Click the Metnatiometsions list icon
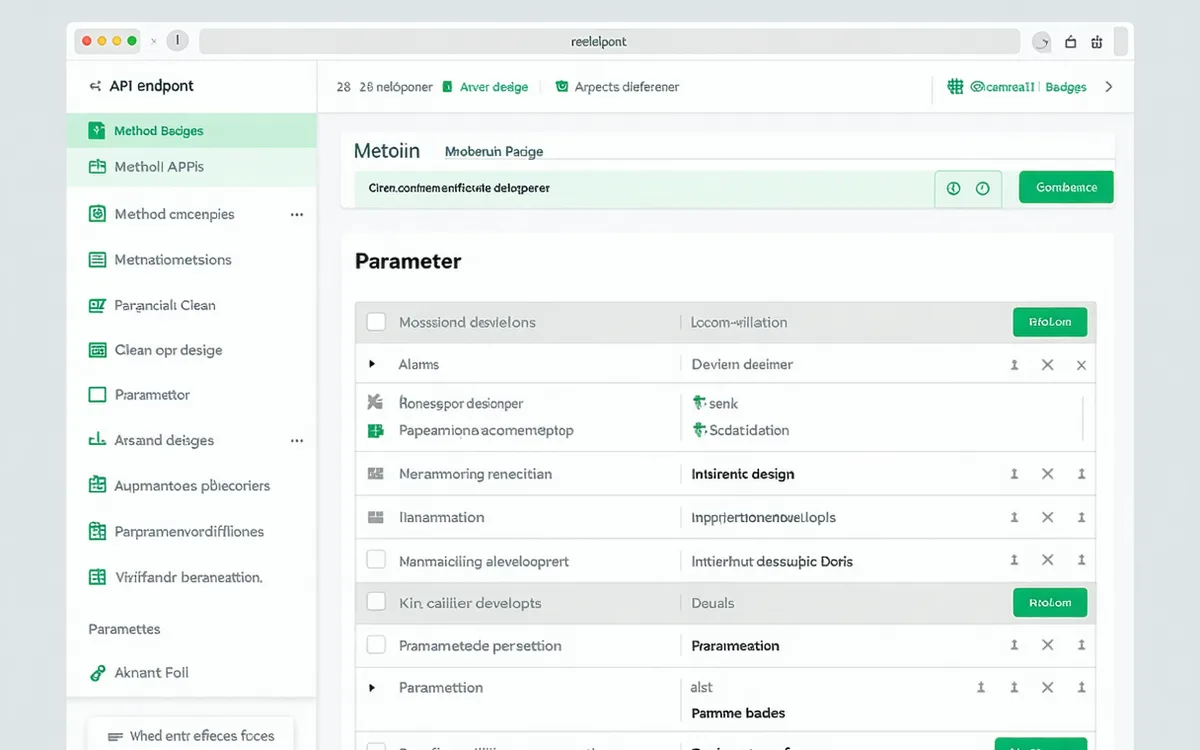 [97, 260]
